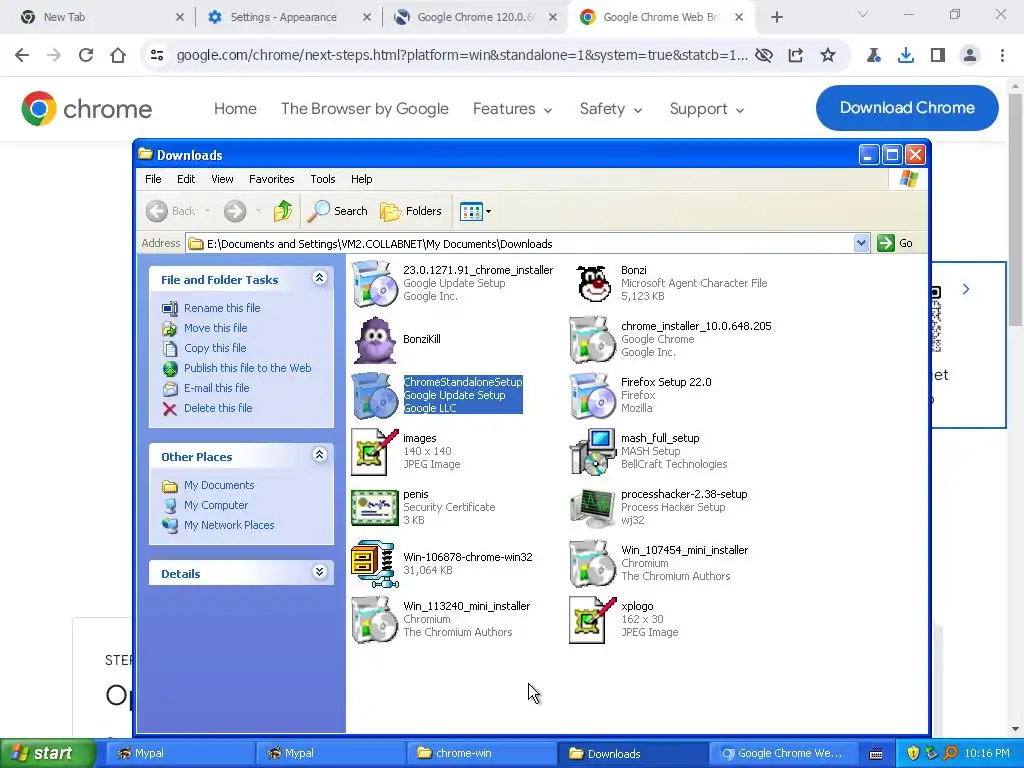Click E-mail this file link

(x=216, y=388)
